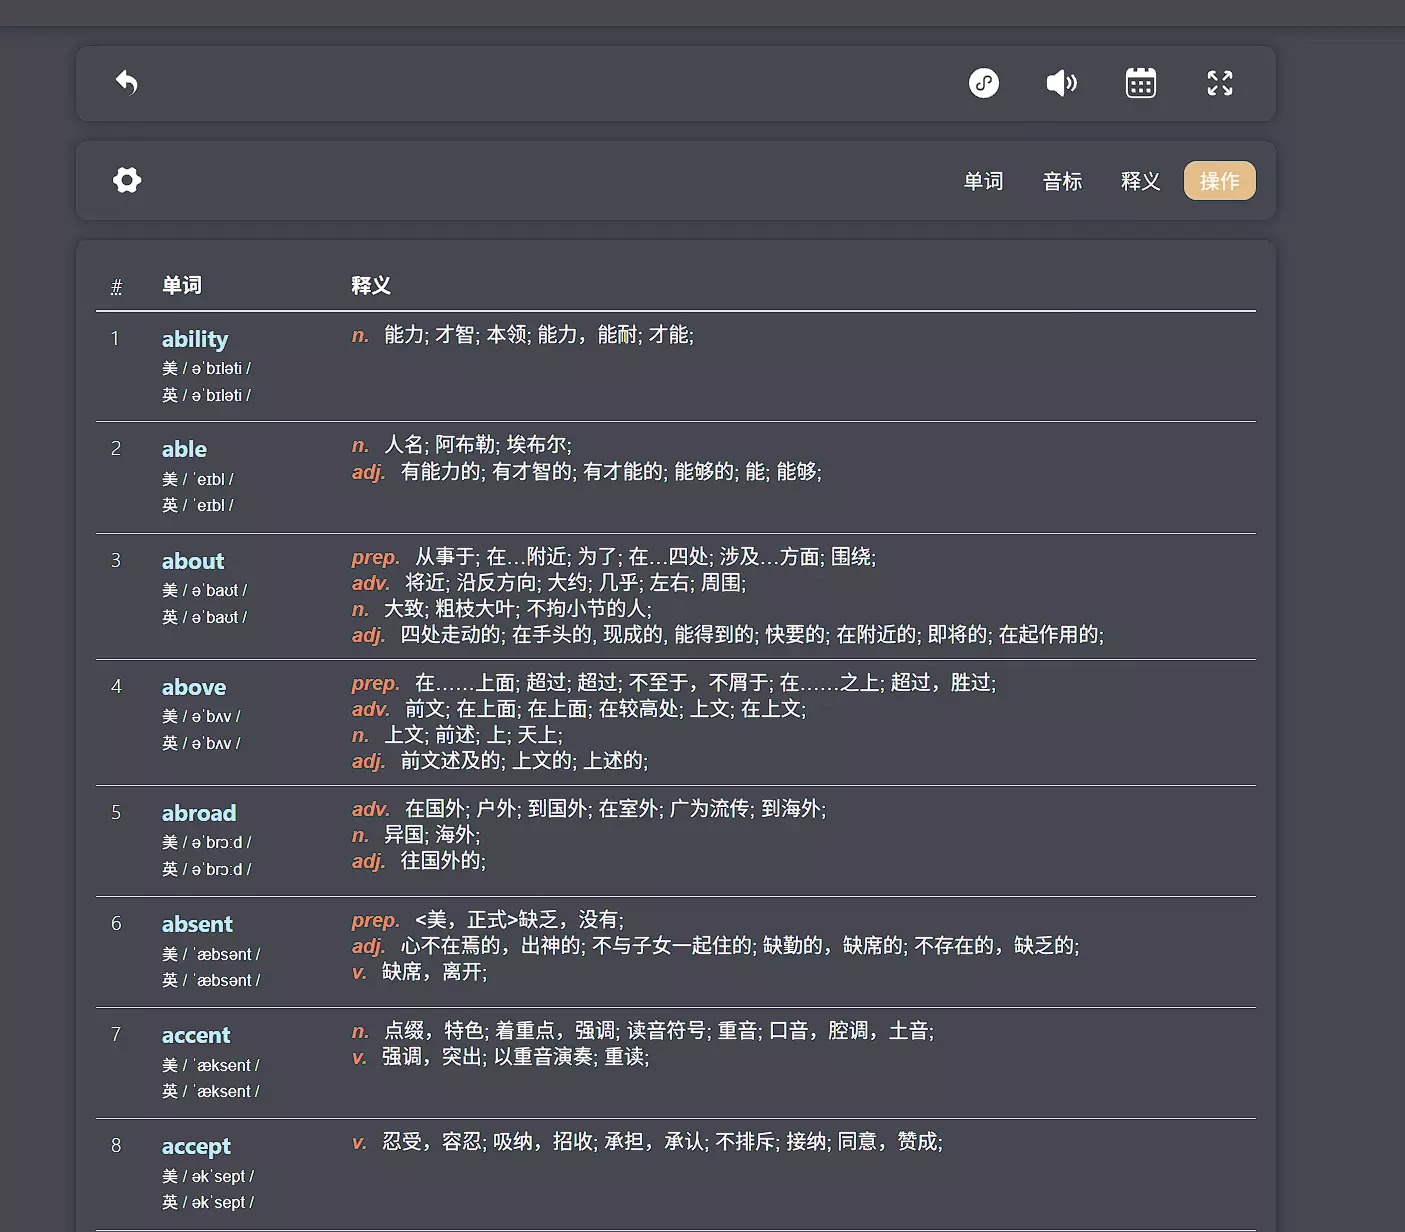Click the 释义 column header
The image size is (1405, 1232).
pos(371,286)
